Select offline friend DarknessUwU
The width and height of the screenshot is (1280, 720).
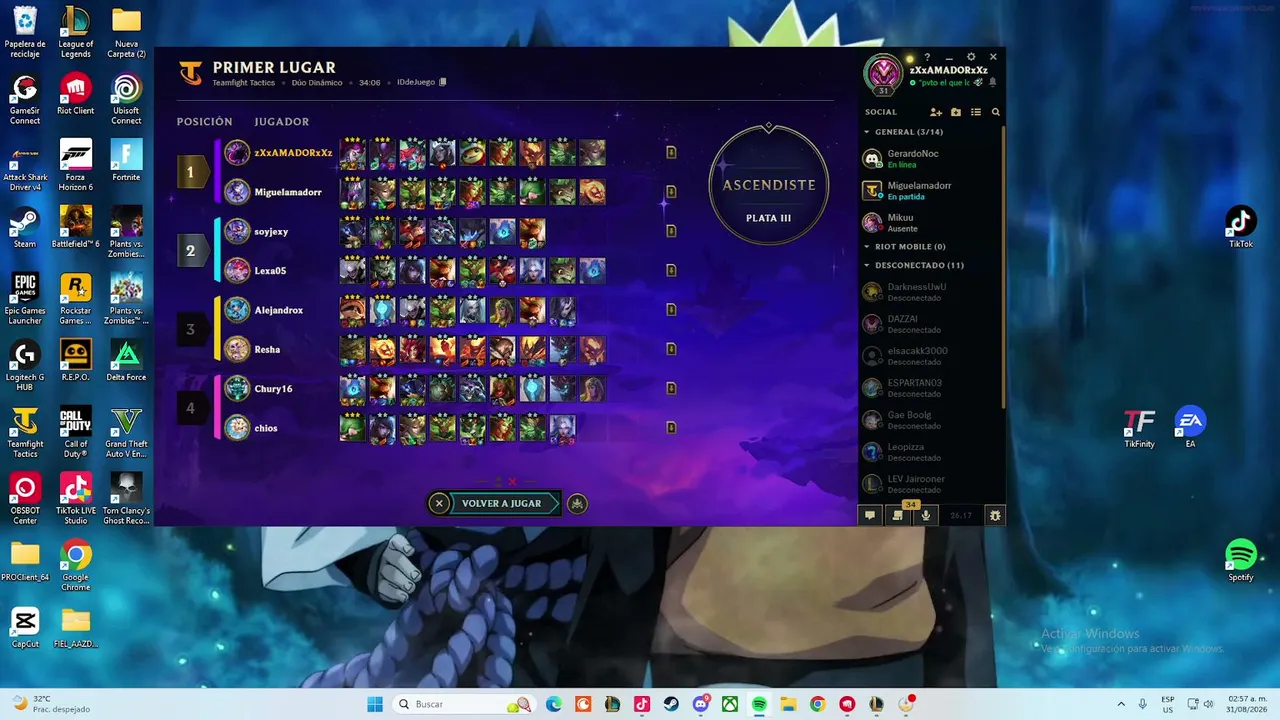point(930,292)
